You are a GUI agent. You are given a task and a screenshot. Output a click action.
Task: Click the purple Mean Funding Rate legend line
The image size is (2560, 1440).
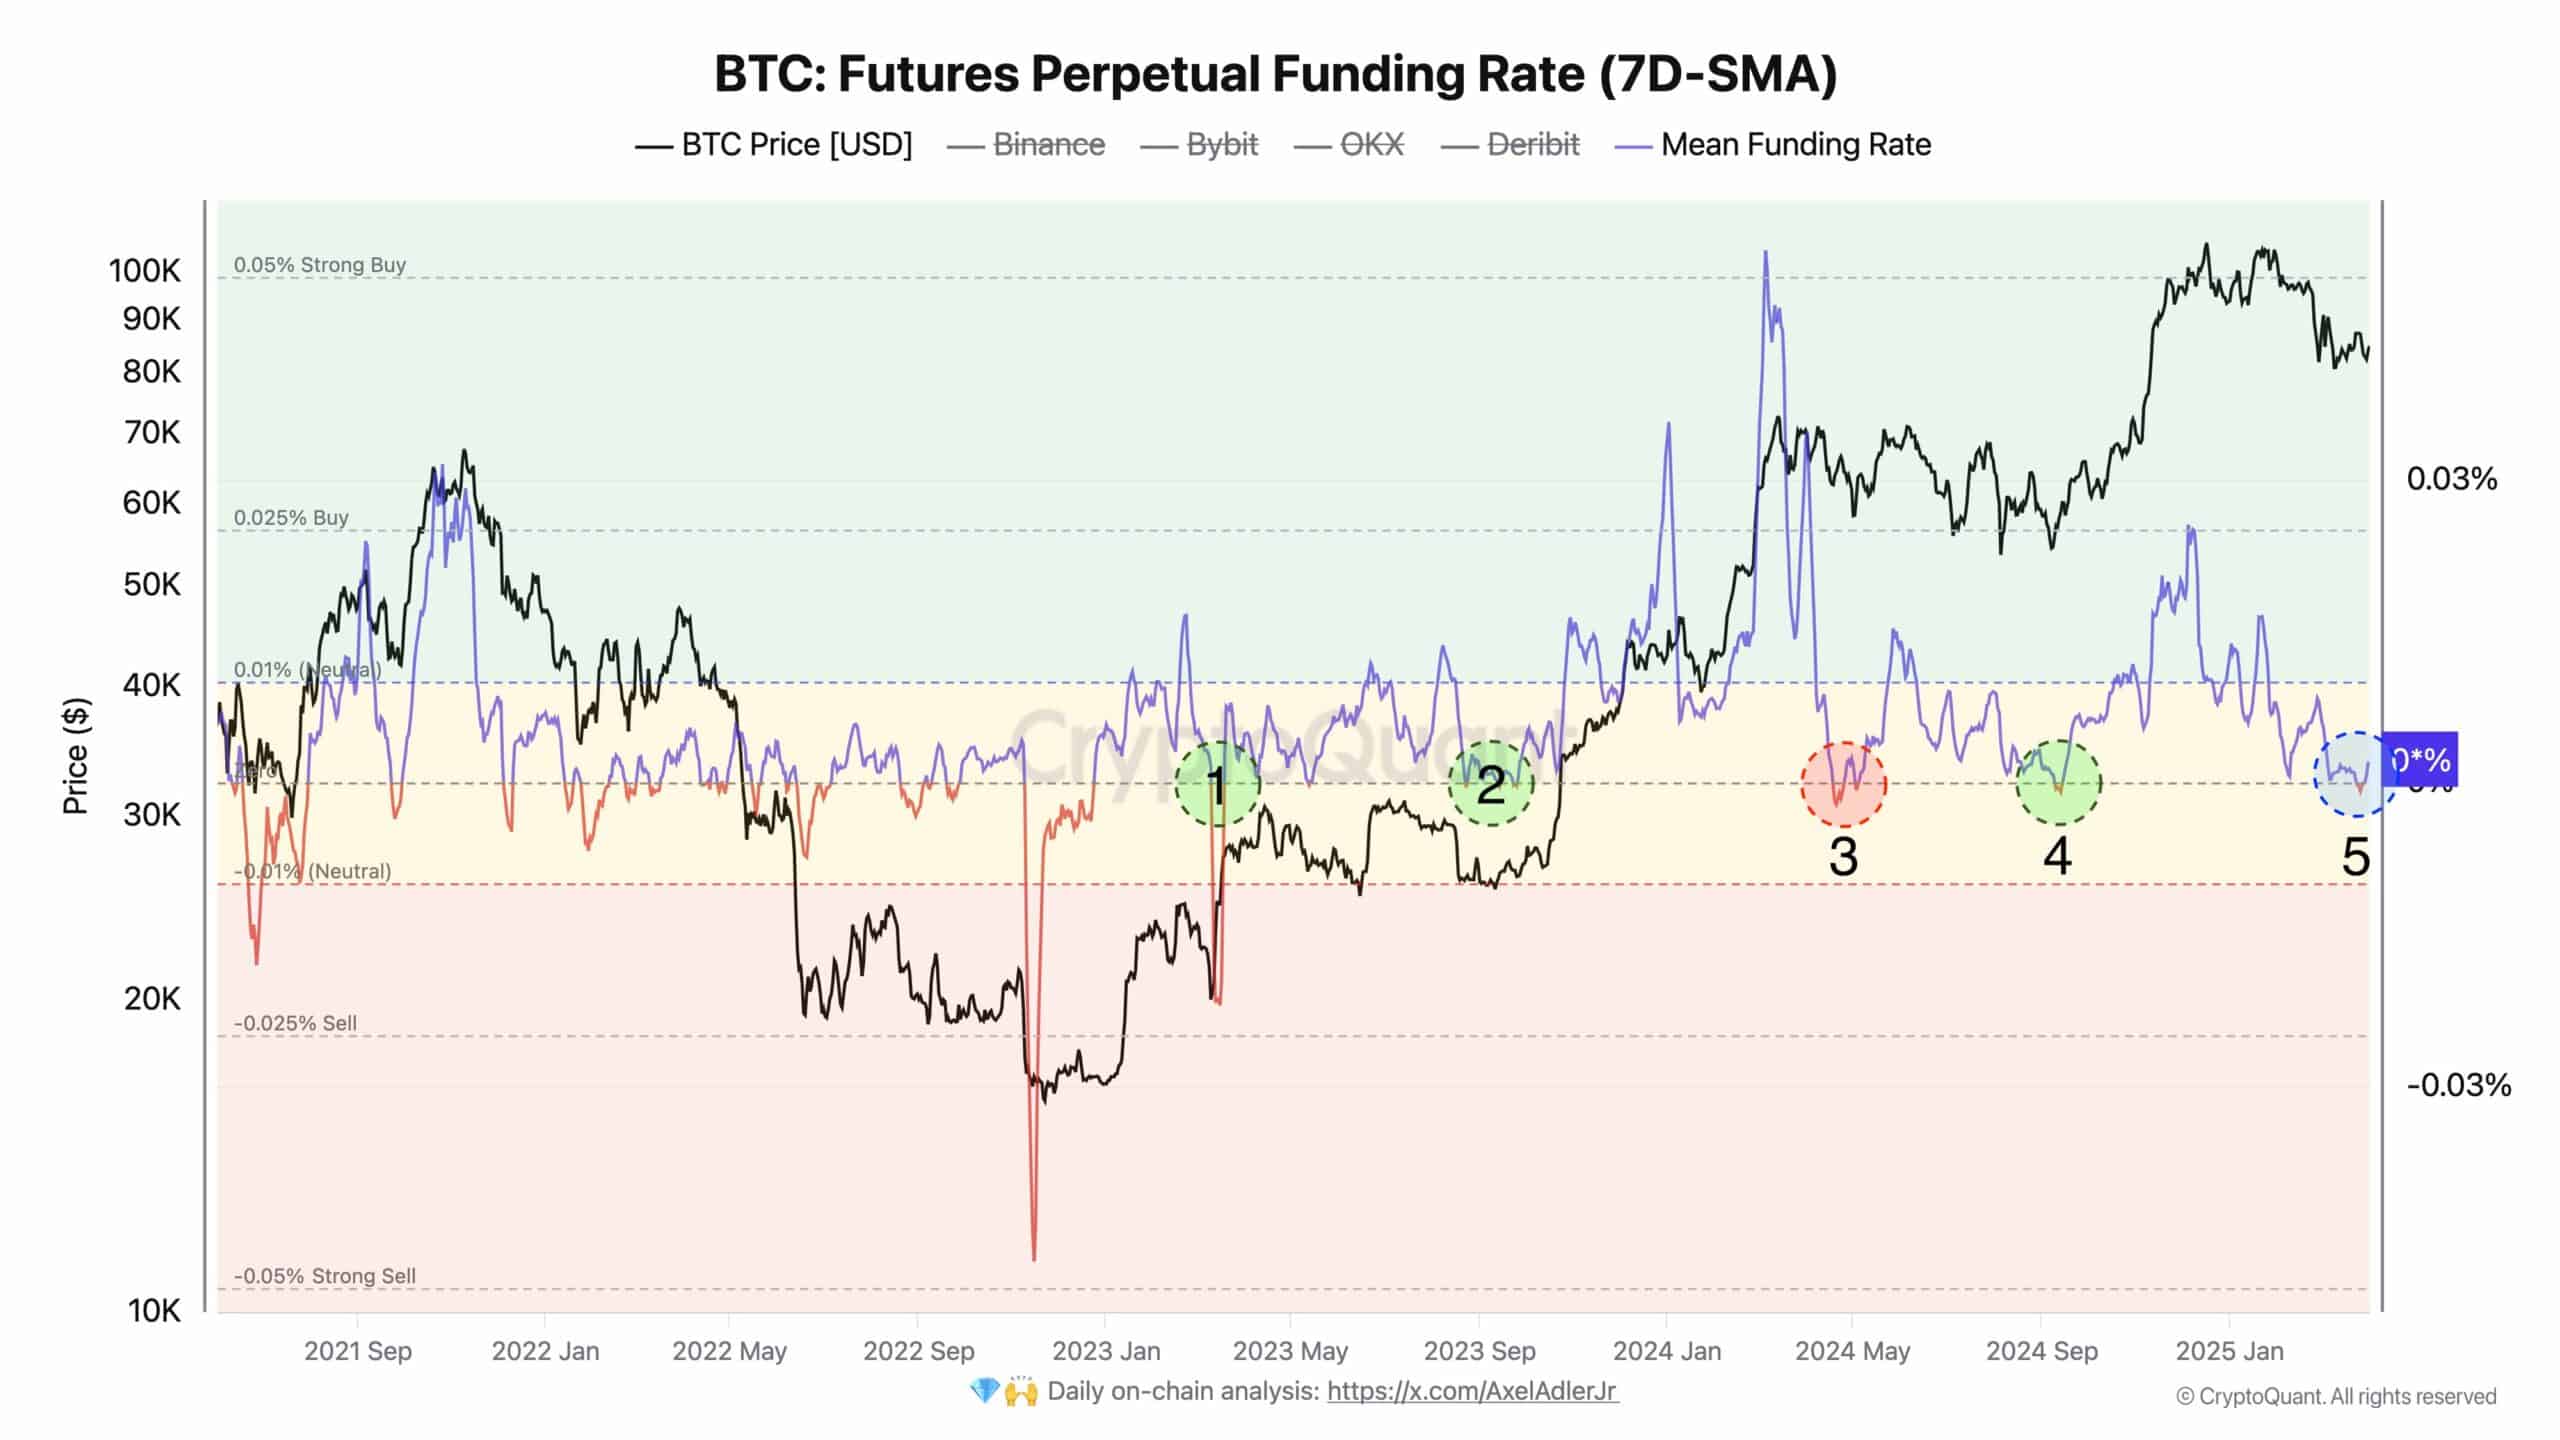point(1632,146)
